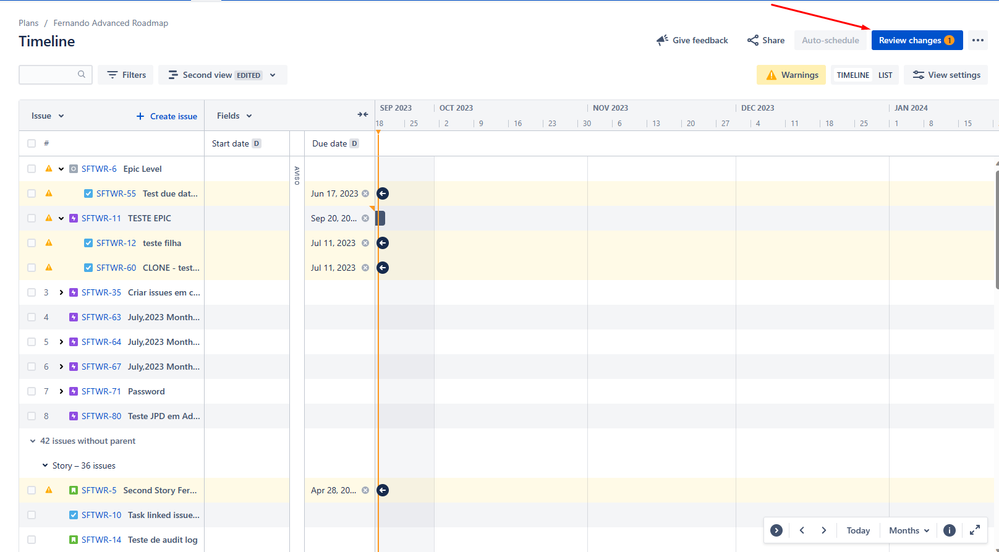The image size is (999, 552).
Task: Go to previous timeline period arrow
Action: coord(802,530)
